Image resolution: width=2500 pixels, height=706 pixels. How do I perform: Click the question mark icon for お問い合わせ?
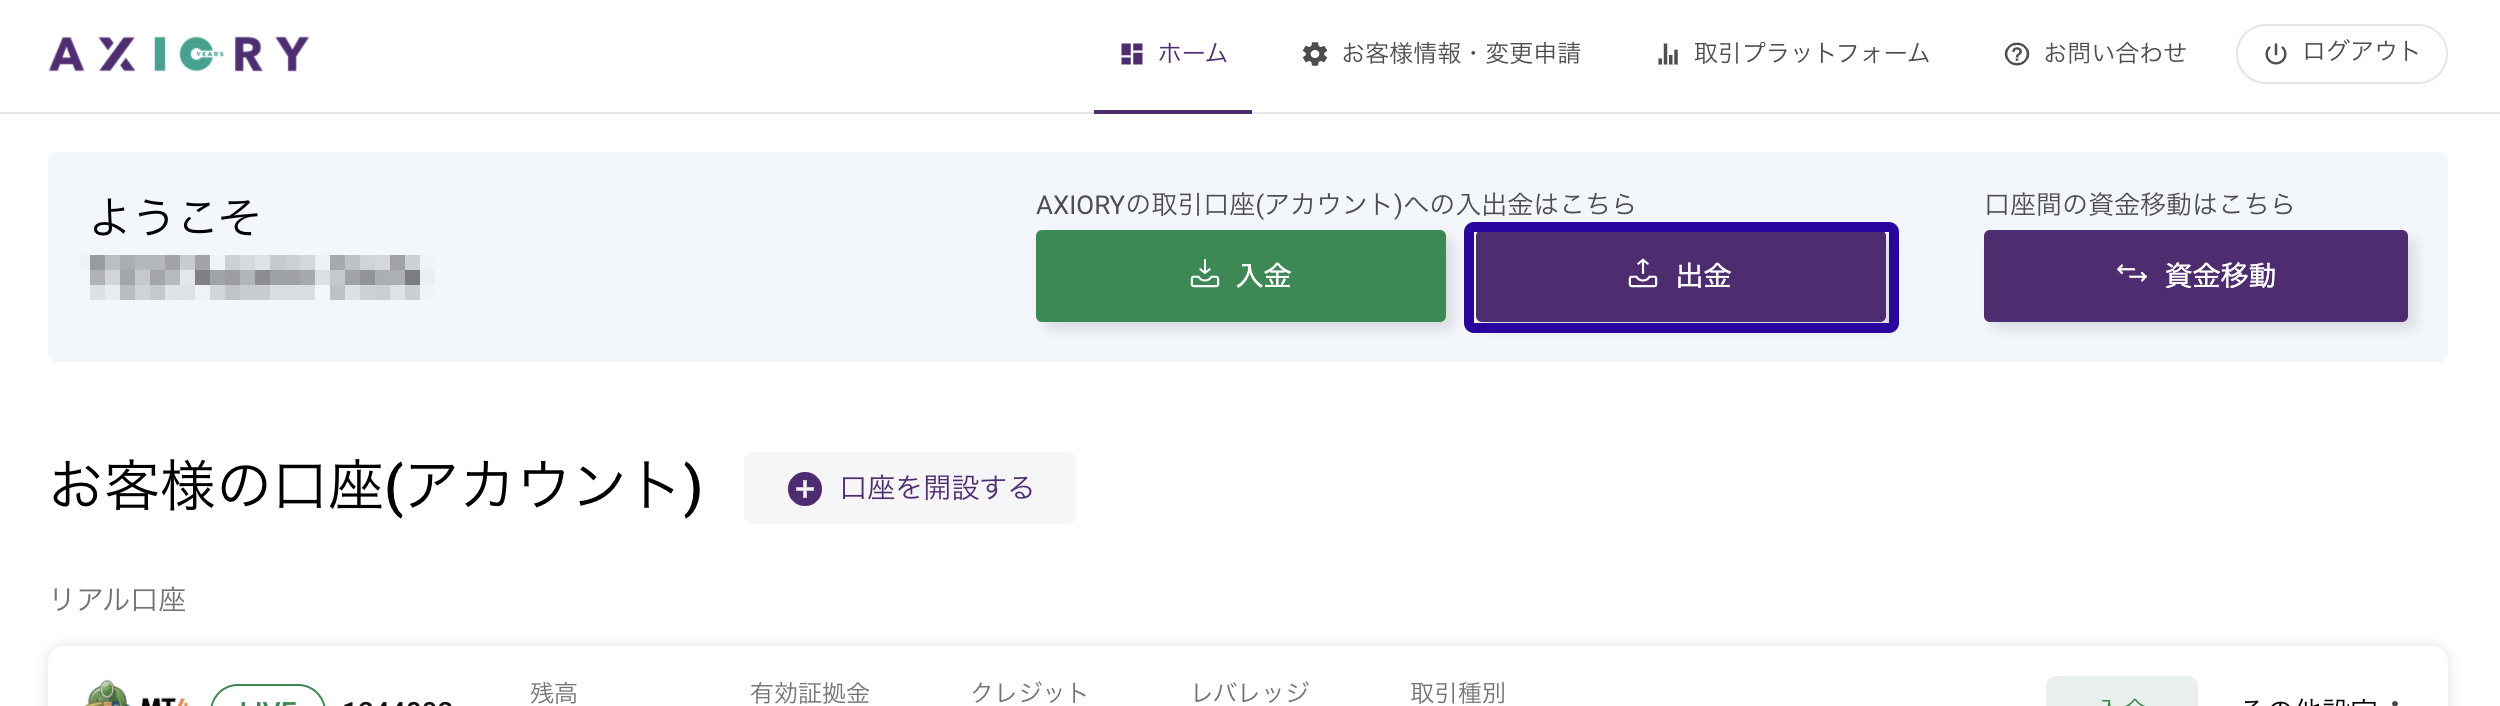pos(2015,55)
